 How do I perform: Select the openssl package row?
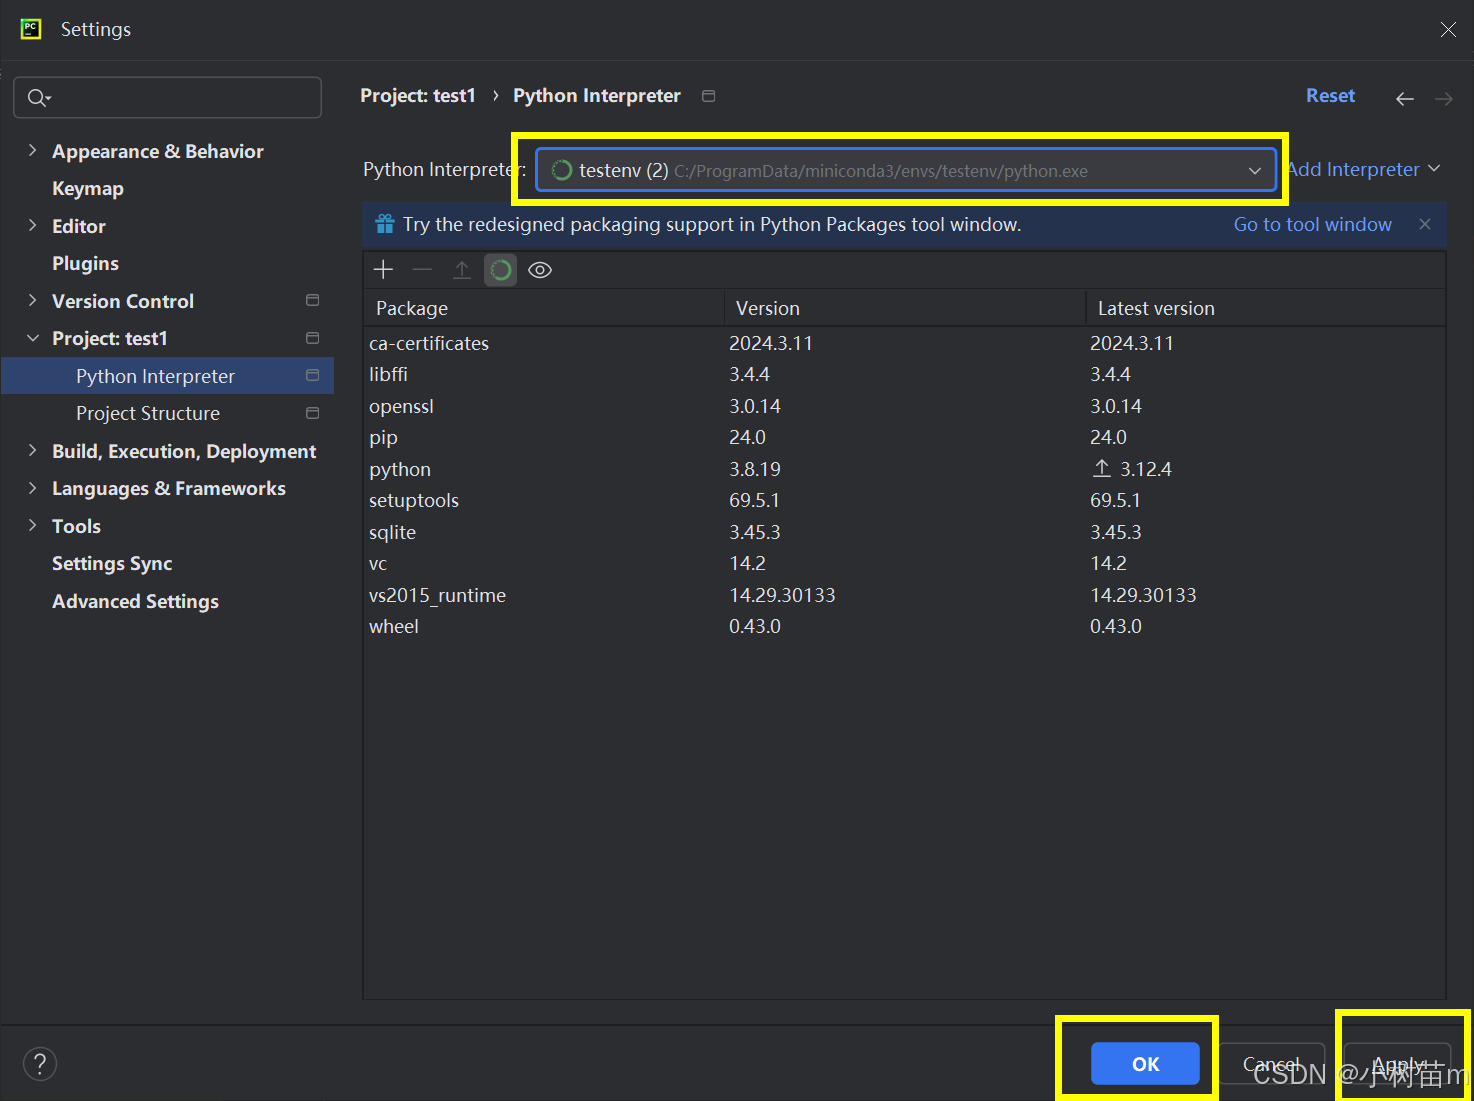(x=904, y=406)
